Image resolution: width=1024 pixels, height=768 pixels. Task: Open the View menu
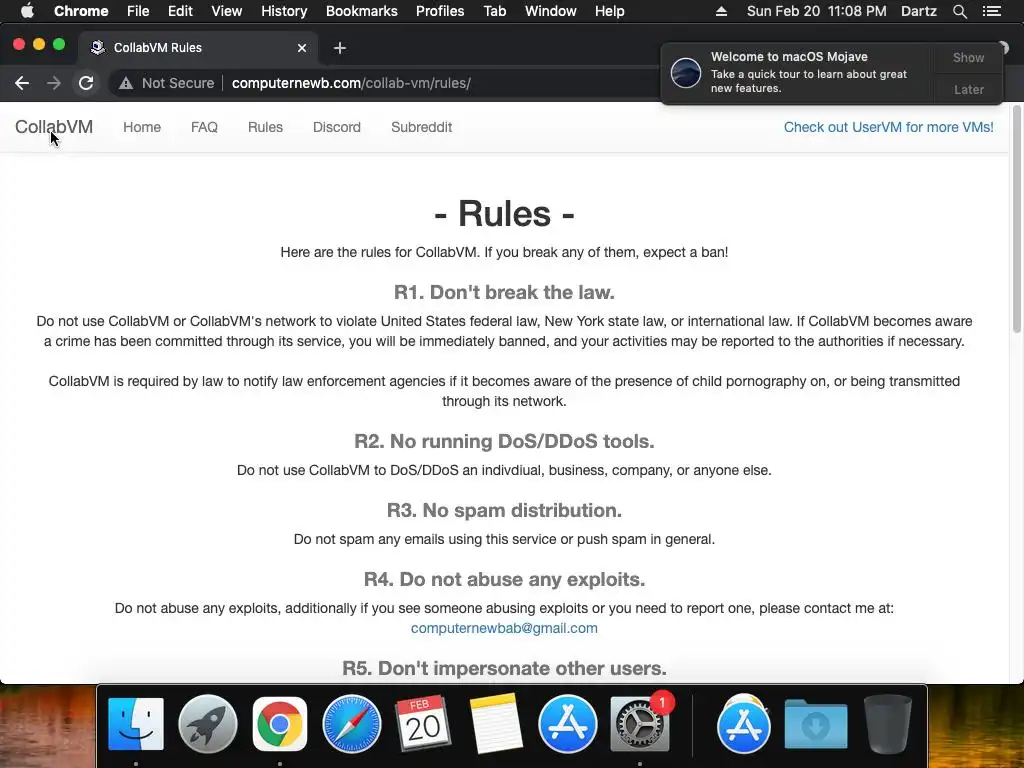227,11
